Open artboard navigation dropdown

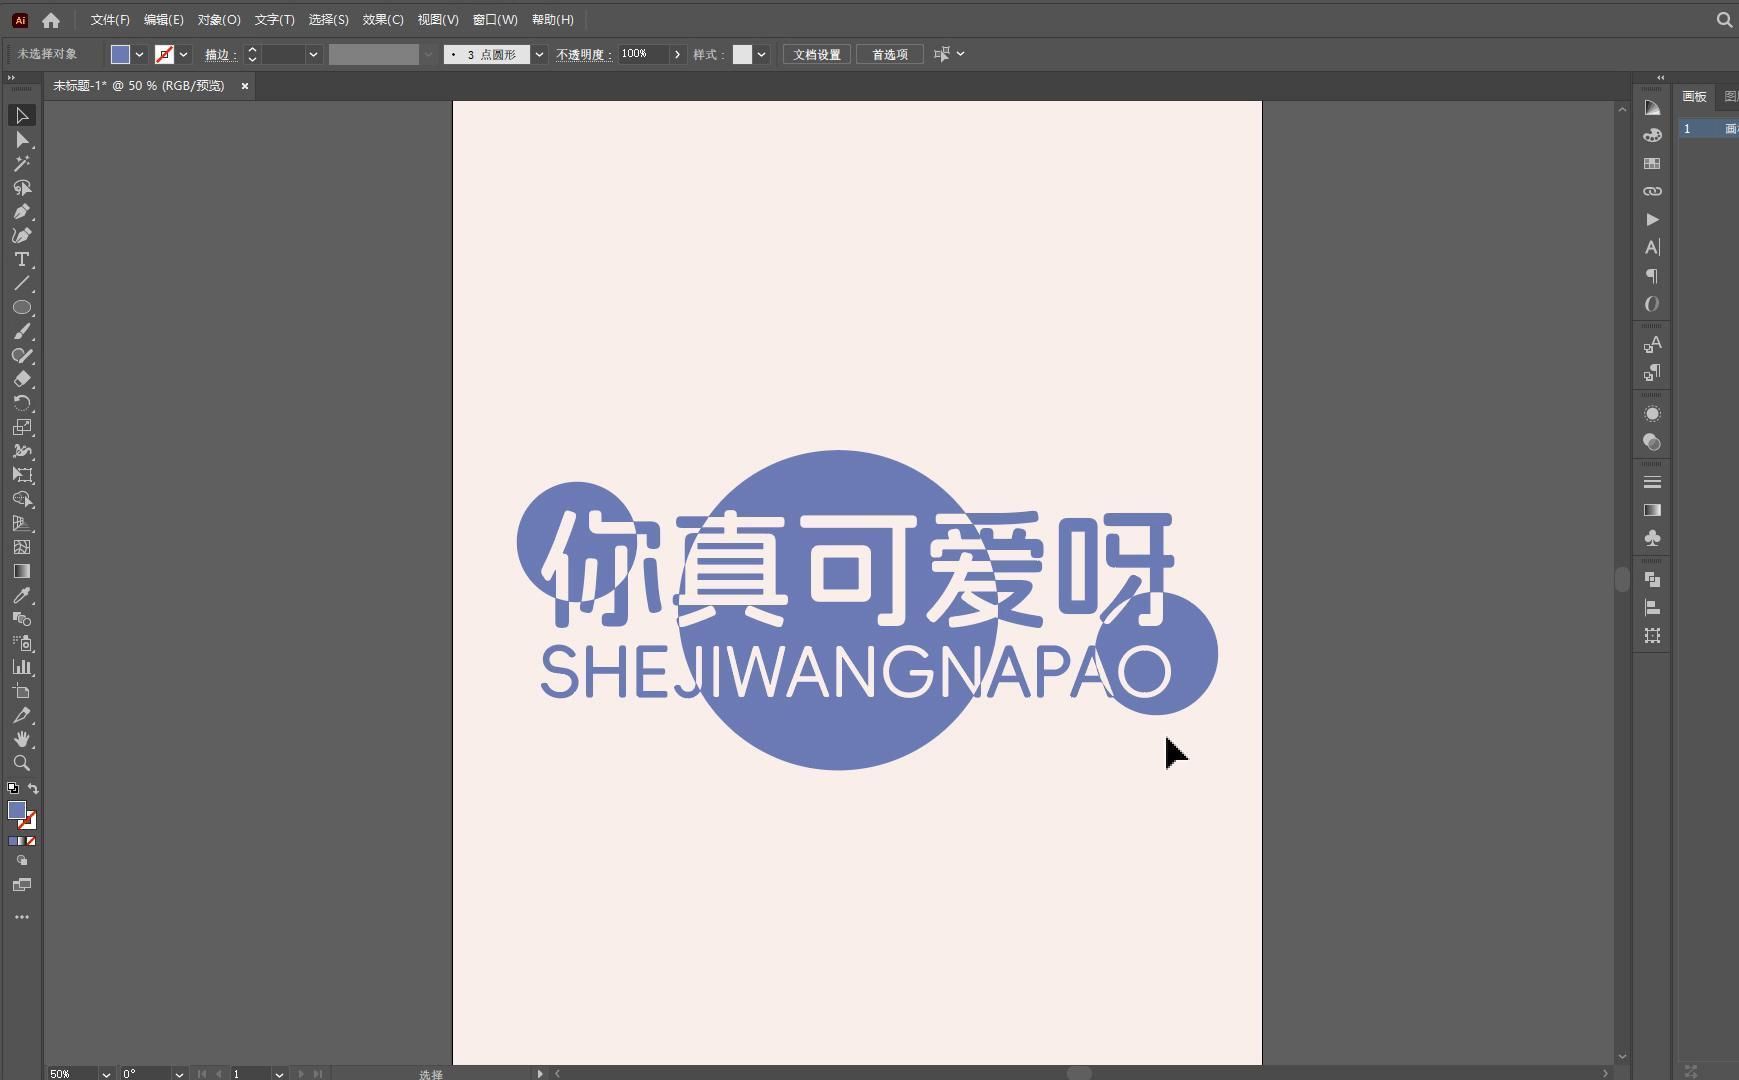[279, 1073]
